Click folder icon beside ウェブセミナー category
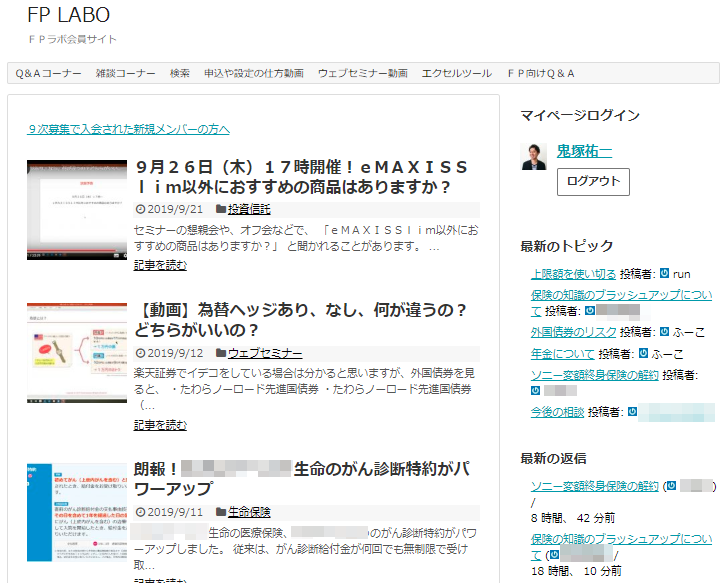Image resolution: width=724 pixels, height=583 pixels. point(221,353)
